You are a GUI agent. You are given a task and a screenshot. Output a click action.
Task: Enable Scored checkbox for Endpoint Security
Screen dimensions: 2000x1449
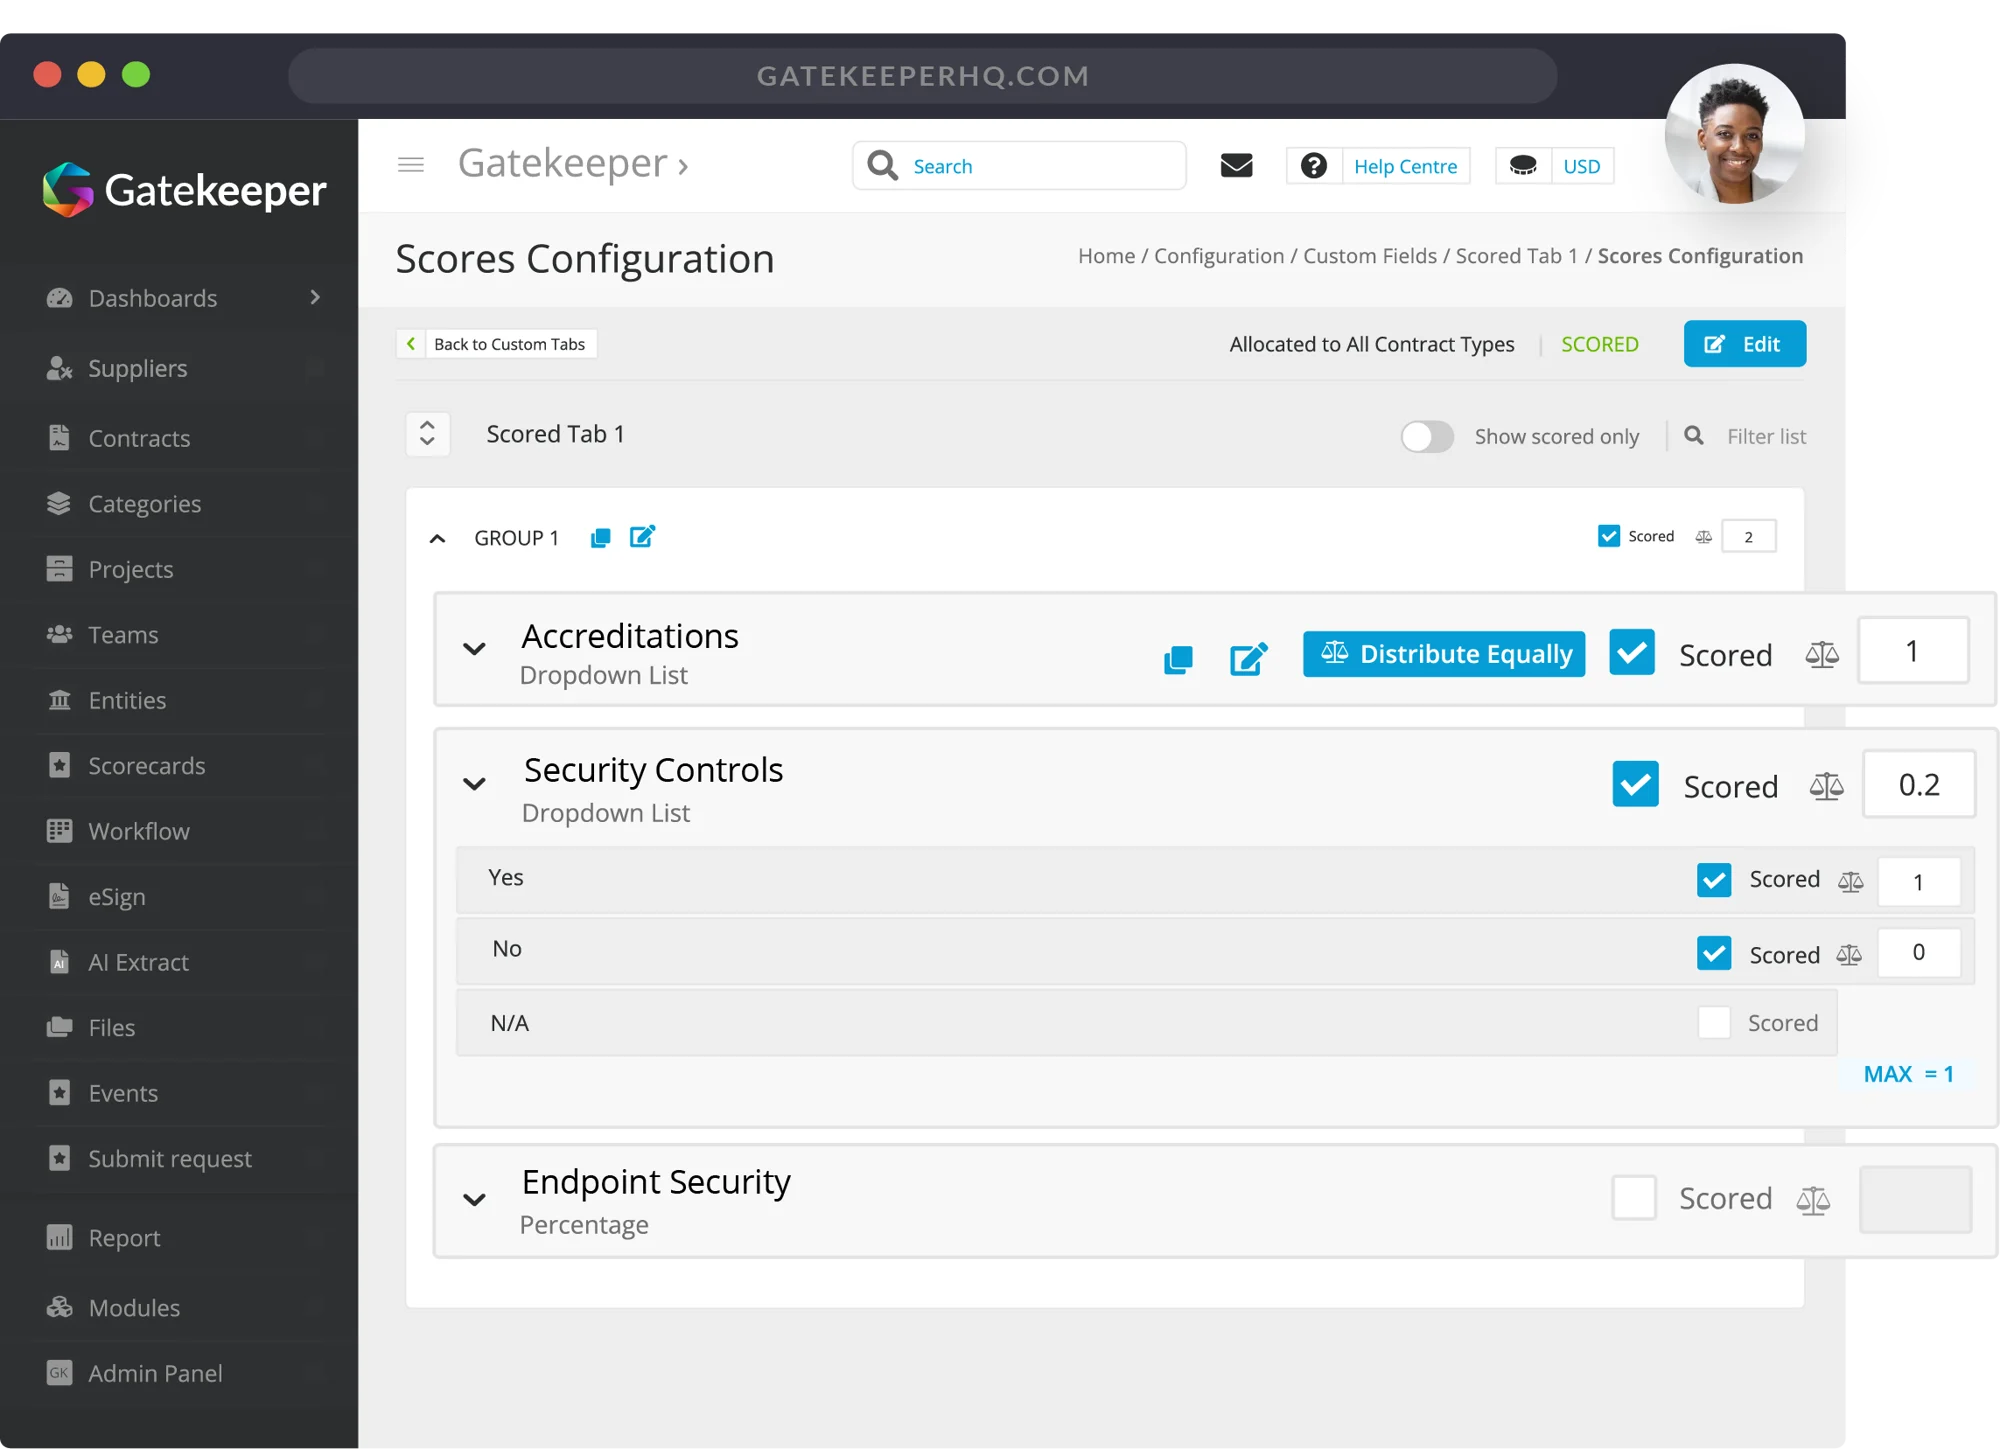coord(1634,1198)
